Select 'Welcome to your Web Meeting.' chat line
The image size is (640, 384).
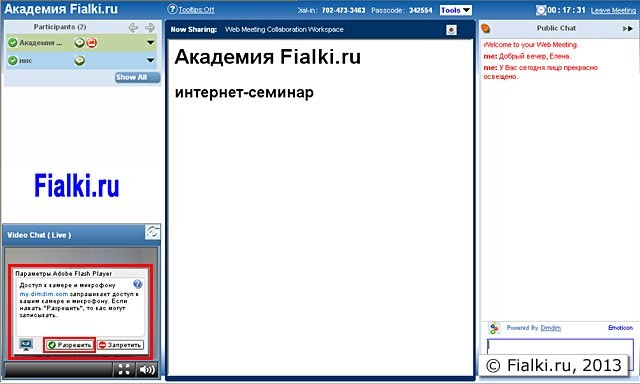pyautogui.click(x=531, y=44)
